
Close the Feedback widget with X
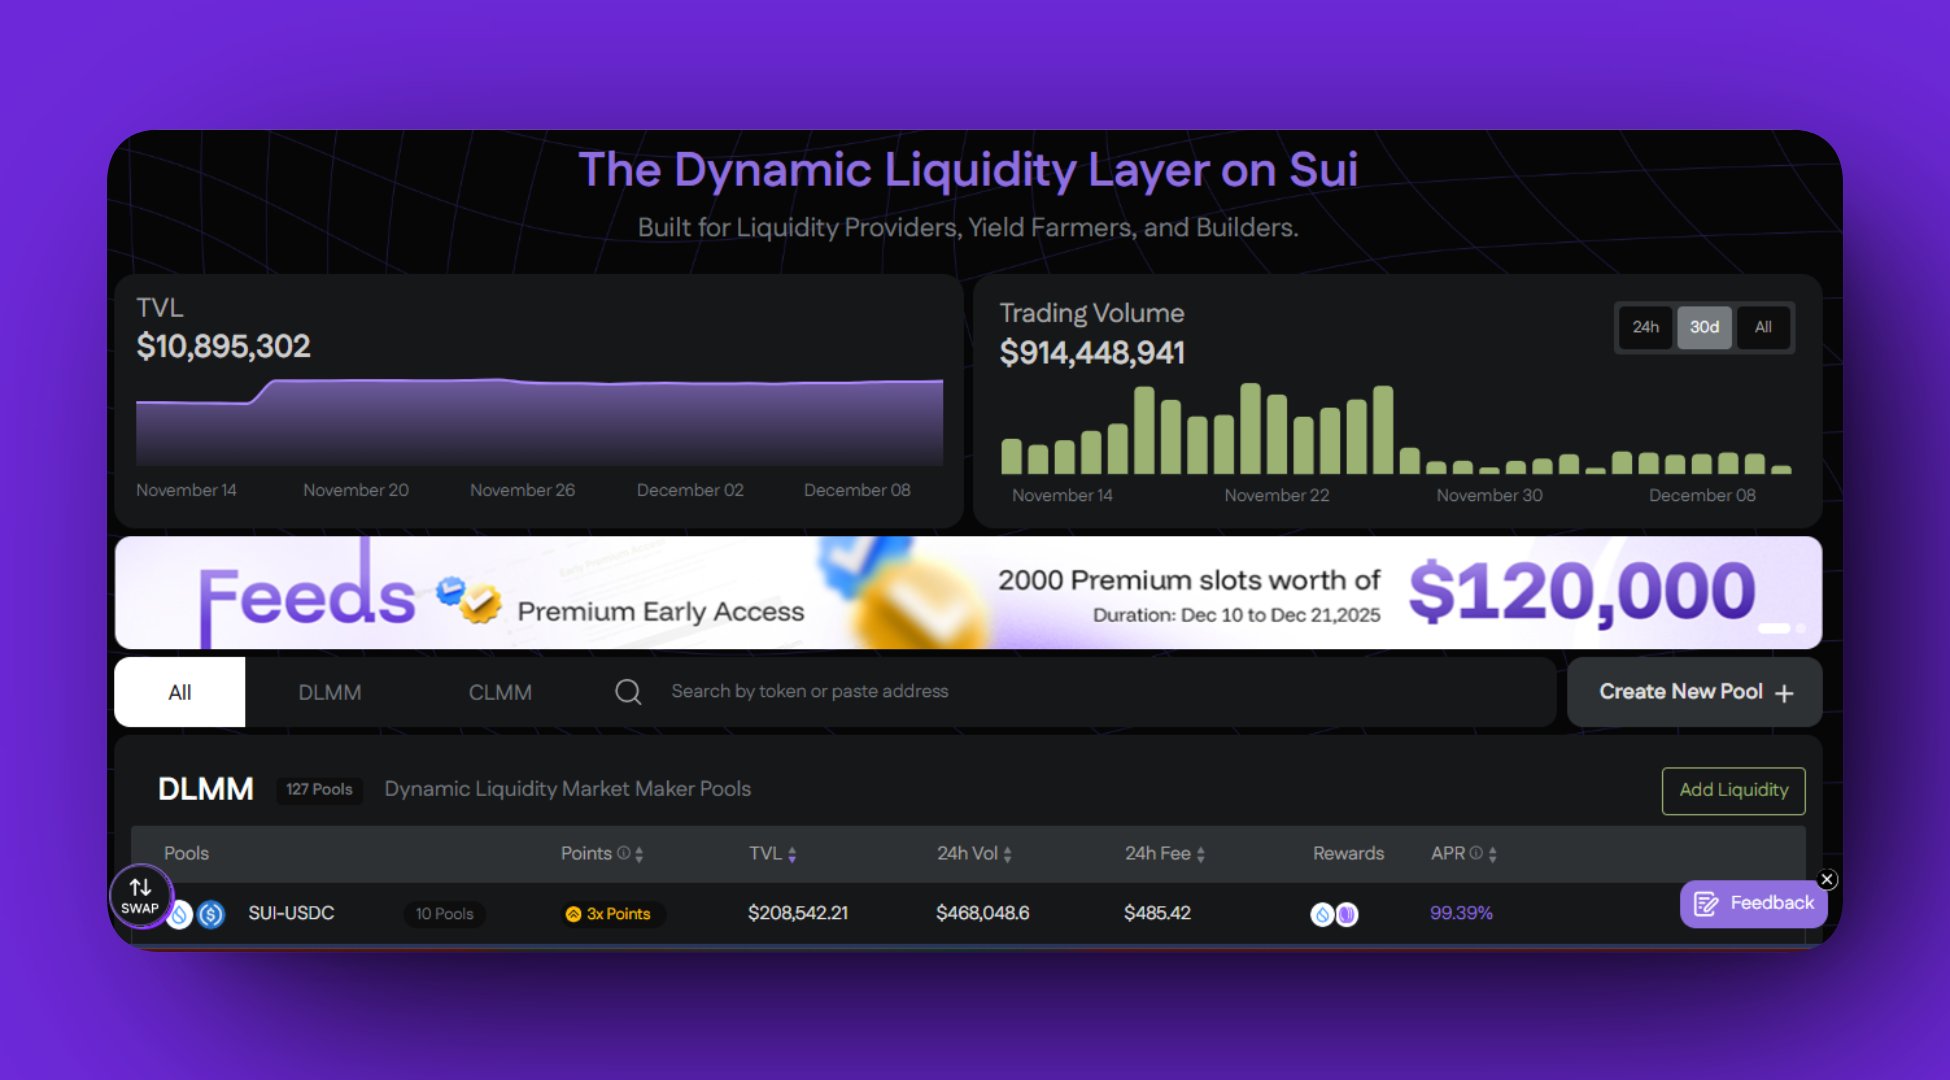click(1827, 879)
